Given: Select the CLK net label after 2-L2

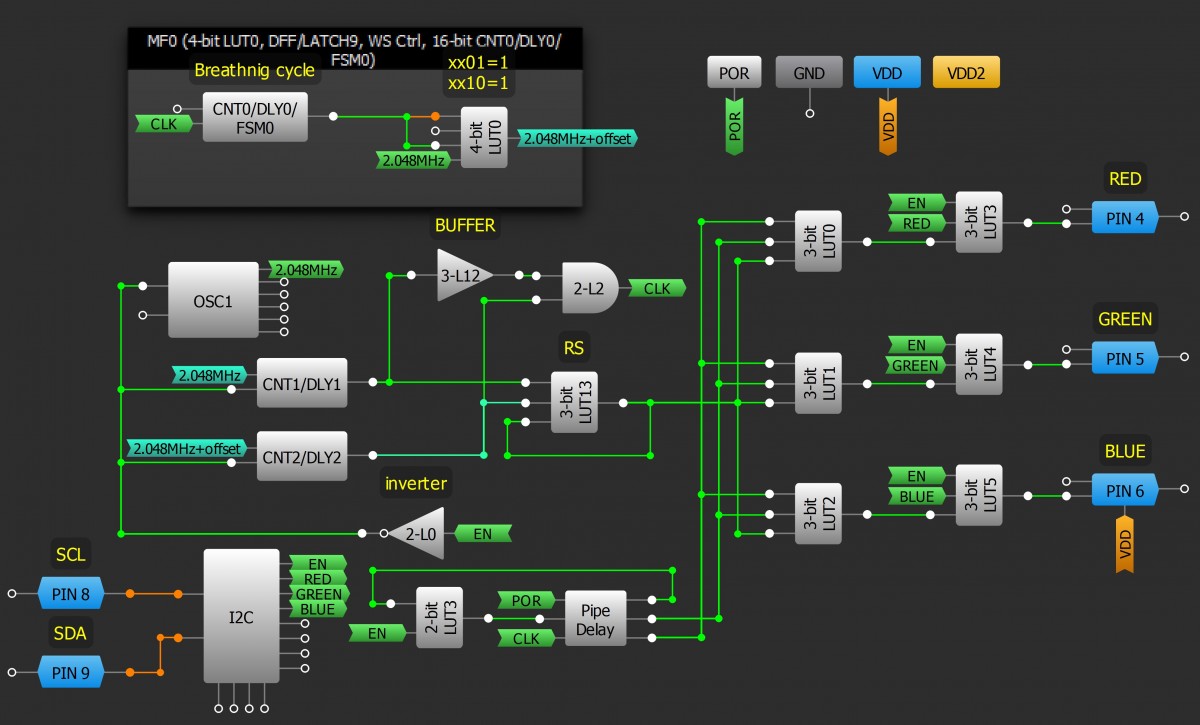Looking at the screenshot, I should click(x=657, y=288).
